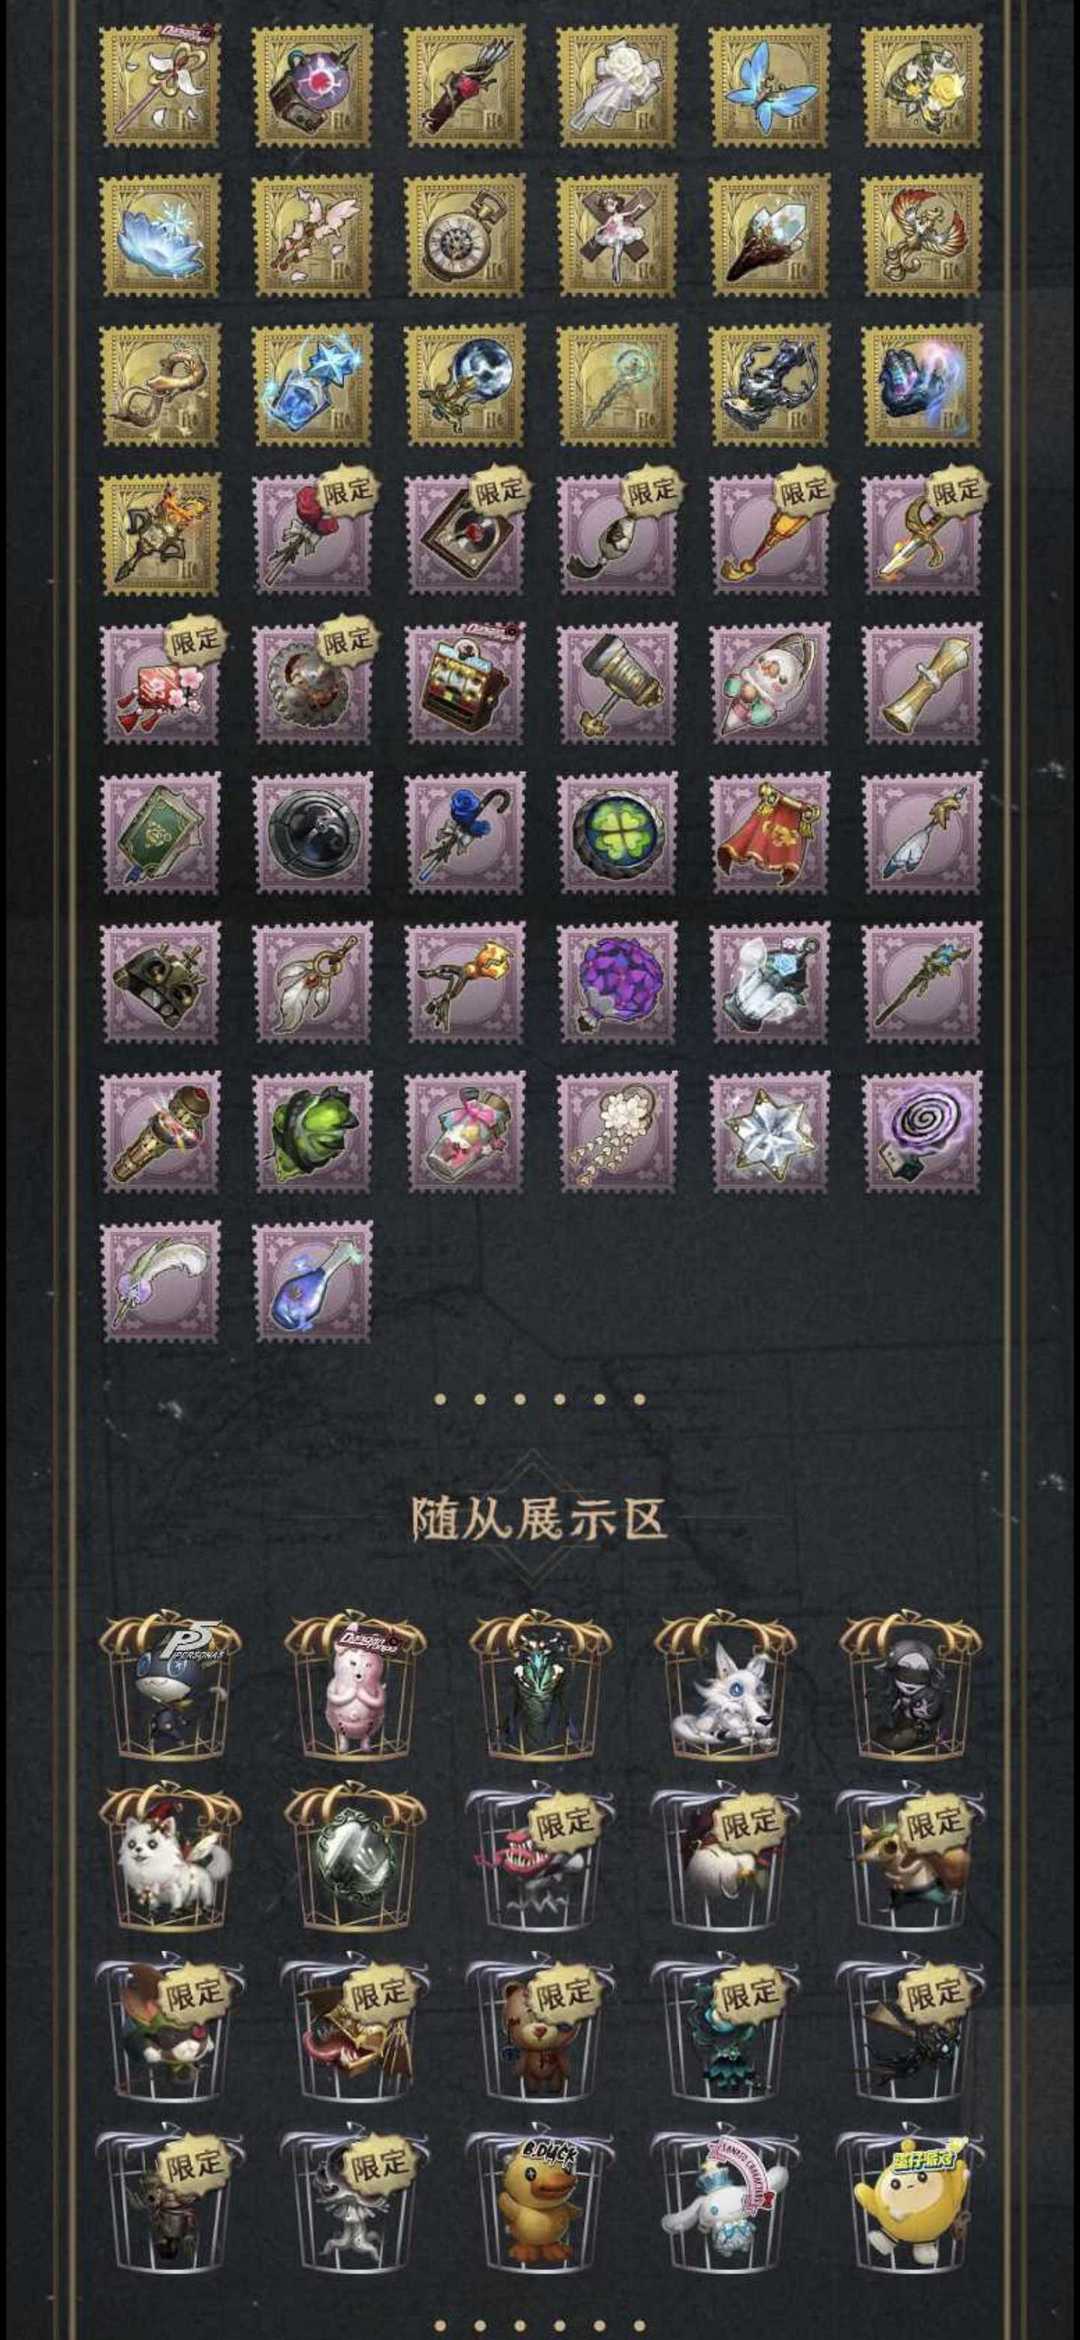Choose the four-leaf clover badge stamp
1080x2340 pixels.
tap(617, 832)
